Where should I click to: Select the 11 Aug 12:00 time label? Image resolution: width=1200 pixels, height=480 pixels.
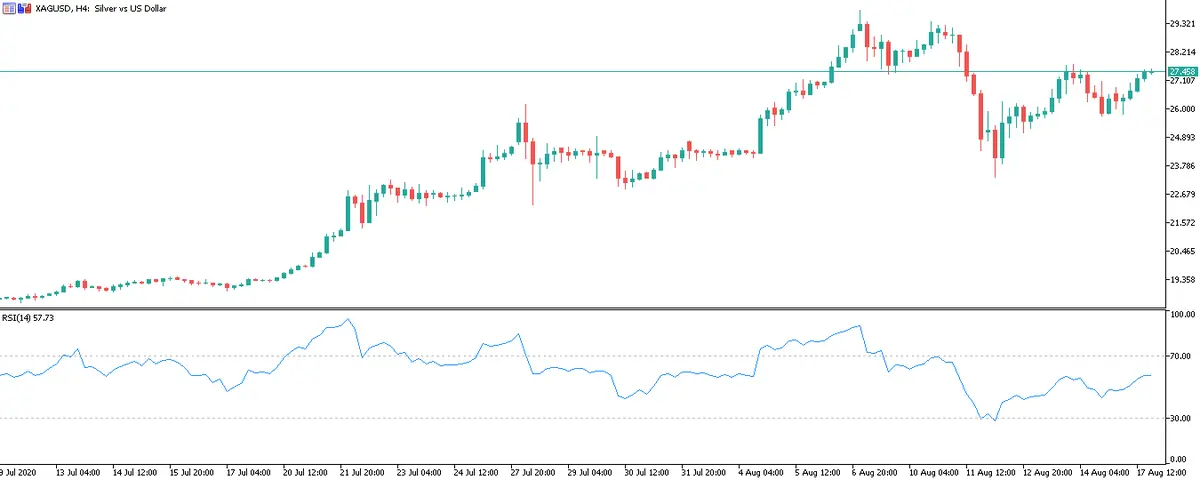(x=987, y=471)
